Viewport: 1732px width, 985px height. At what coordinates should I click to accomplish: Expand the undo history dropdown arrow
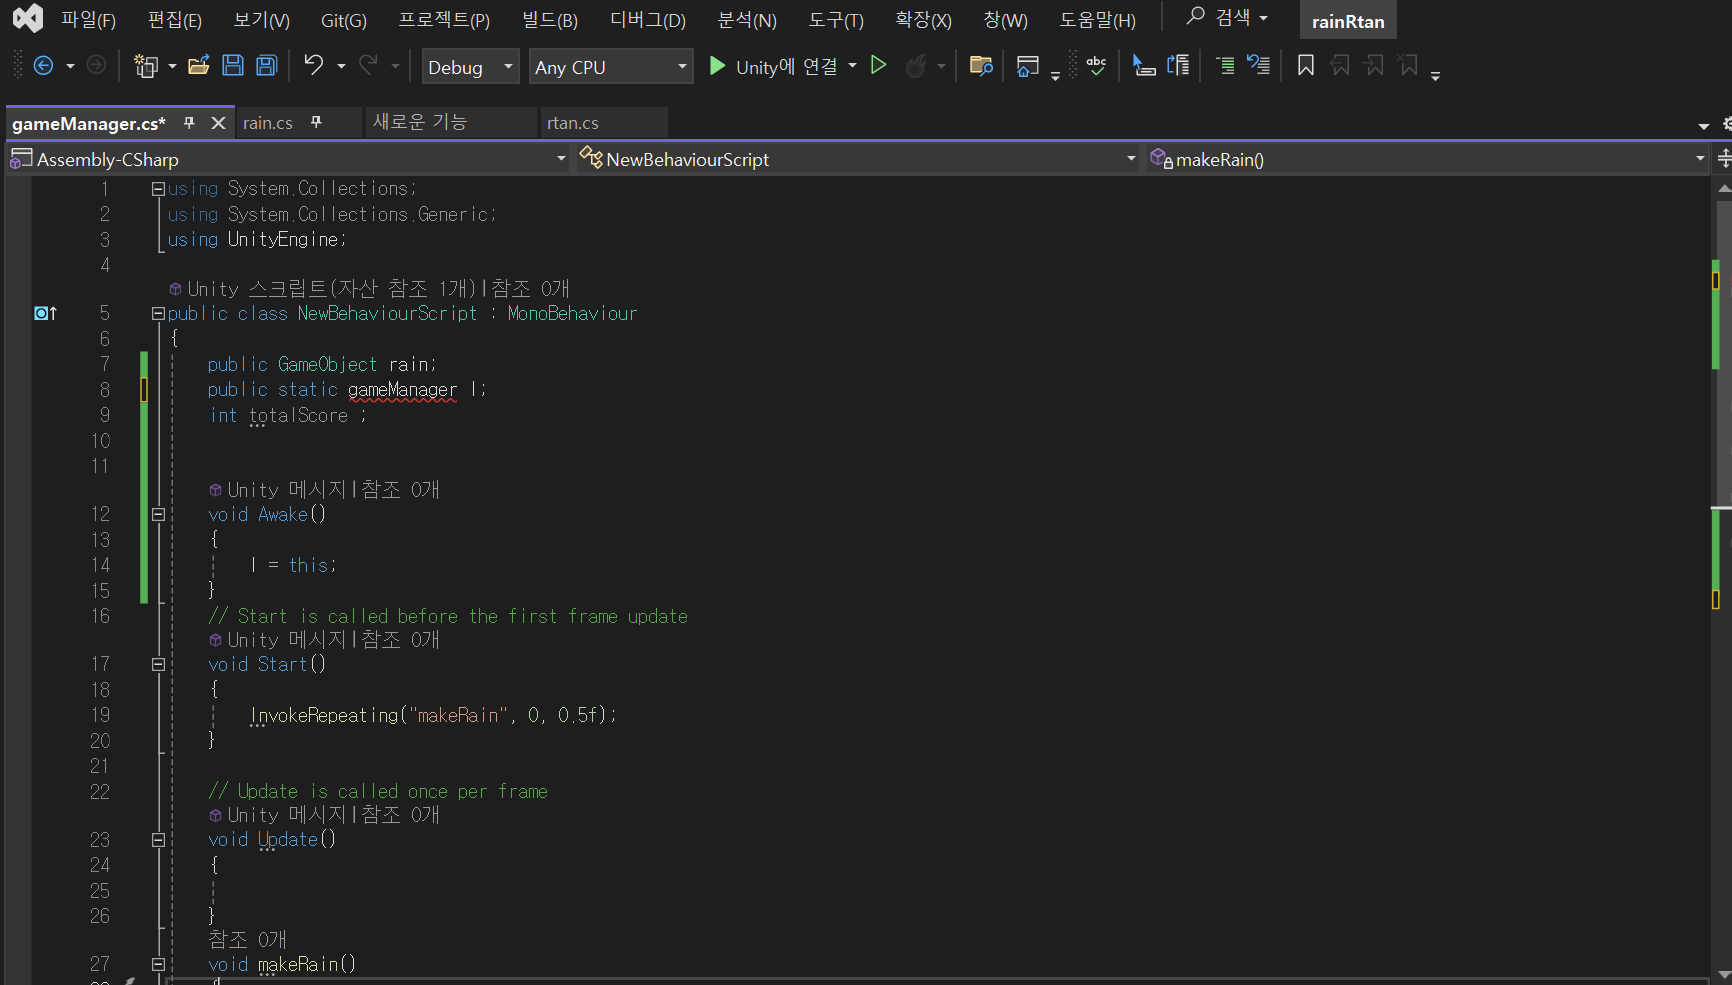[341, 66]
